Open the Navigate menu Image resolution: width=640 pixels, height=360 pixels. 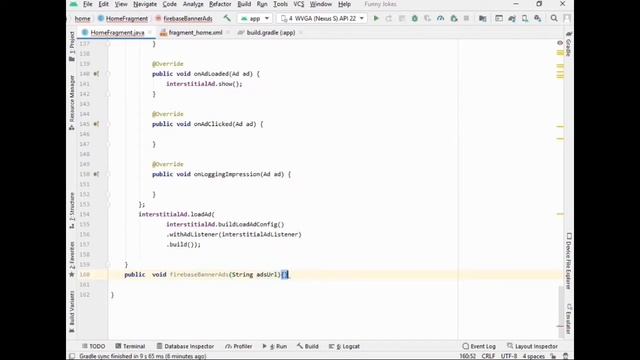[145, 4]
